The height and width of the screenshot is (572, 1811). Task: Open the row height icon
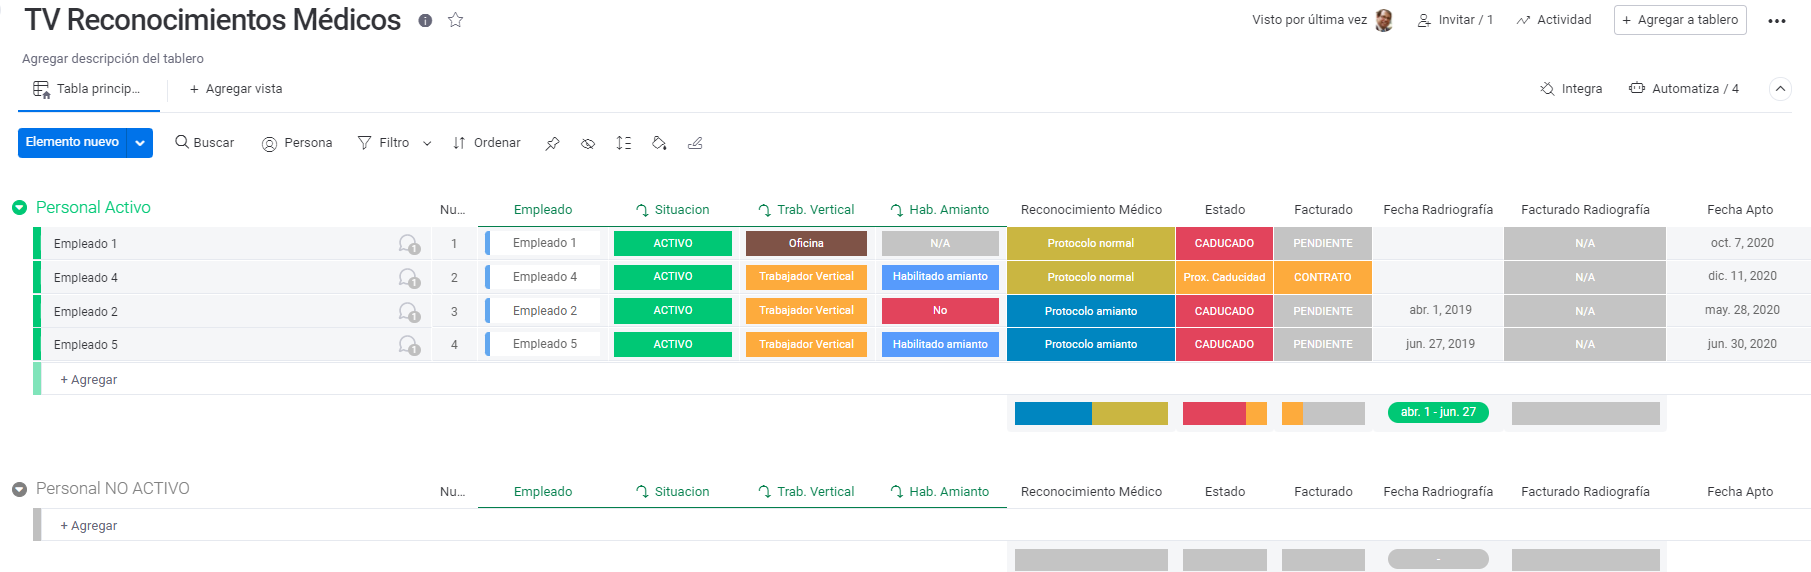[624, 143]
